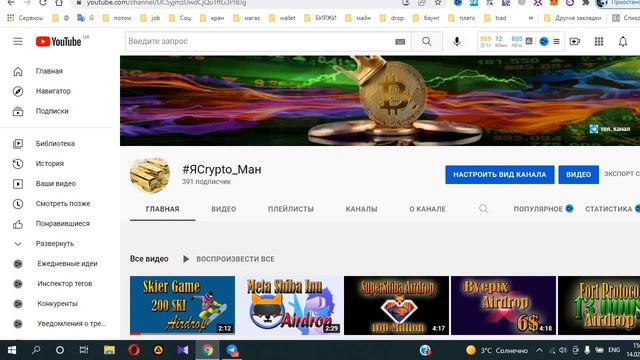The image size is (640, 360).
Task: Open Opera browser from the taskbar
Action: click(134, 350)
